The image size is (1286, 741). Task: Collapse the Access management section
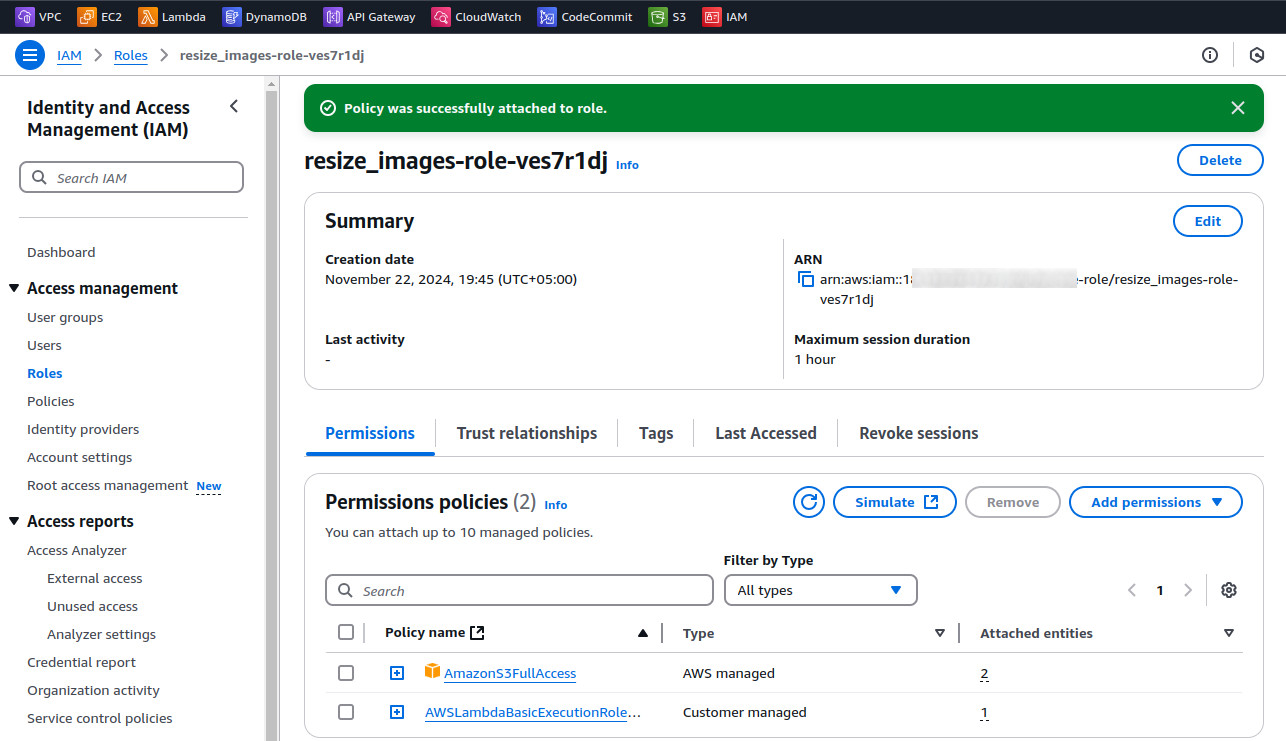(14, 288)
